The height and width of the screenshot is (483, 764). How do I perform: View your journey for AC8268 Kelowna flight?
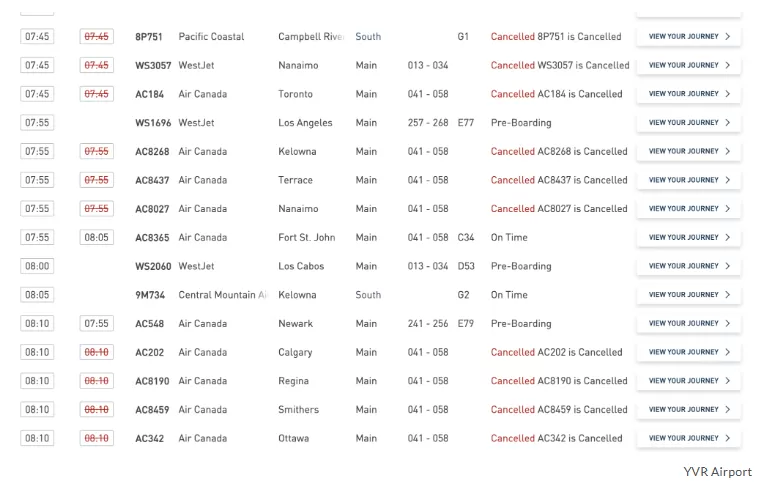point(689,151)
